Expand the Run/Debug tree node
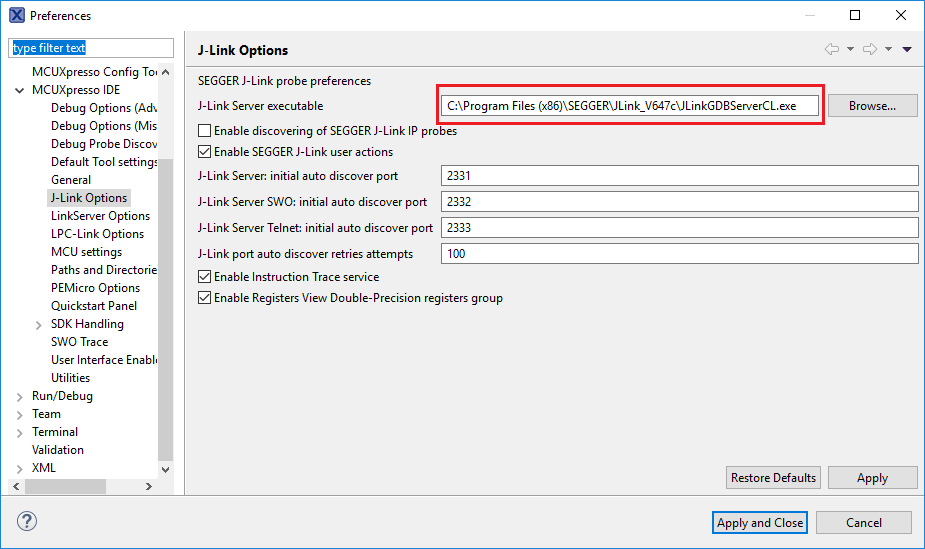The width and height of the screenshot is (925, 549). click(x=20, y=396)
